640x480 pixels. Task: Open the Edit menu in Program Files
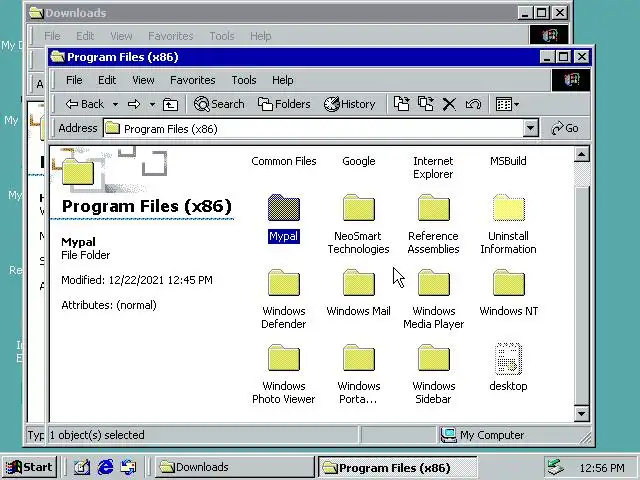(x=107, y=80)
